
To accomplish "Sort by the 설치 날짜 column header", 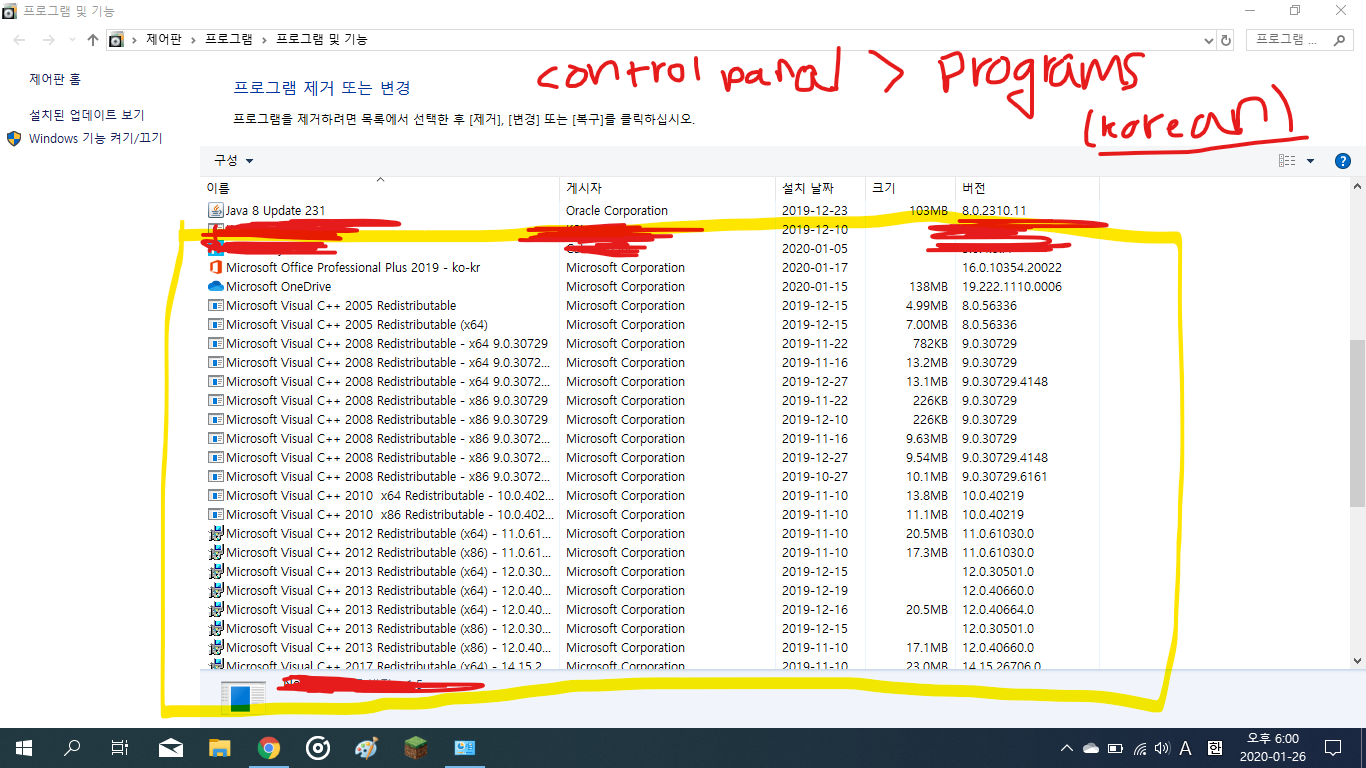I will 820,188.
